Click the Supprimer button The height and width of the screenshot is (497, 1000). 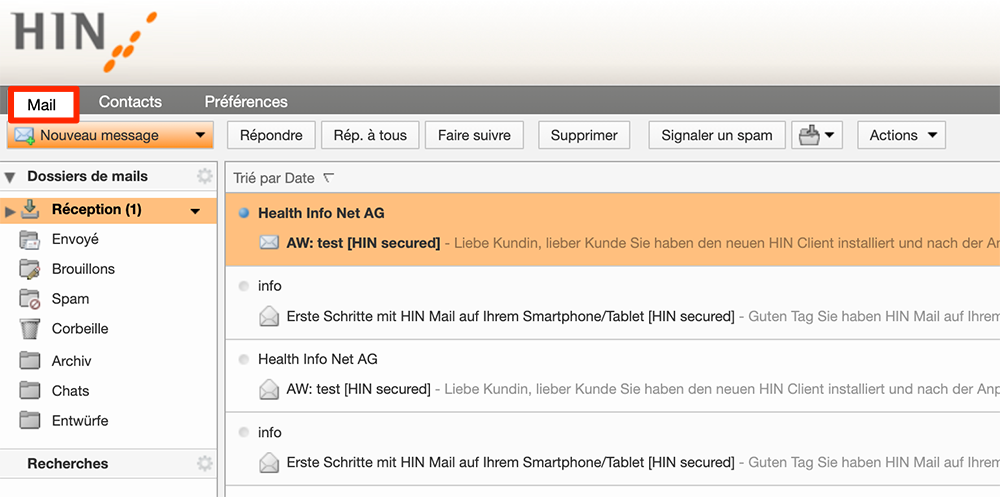coord(584,135)
